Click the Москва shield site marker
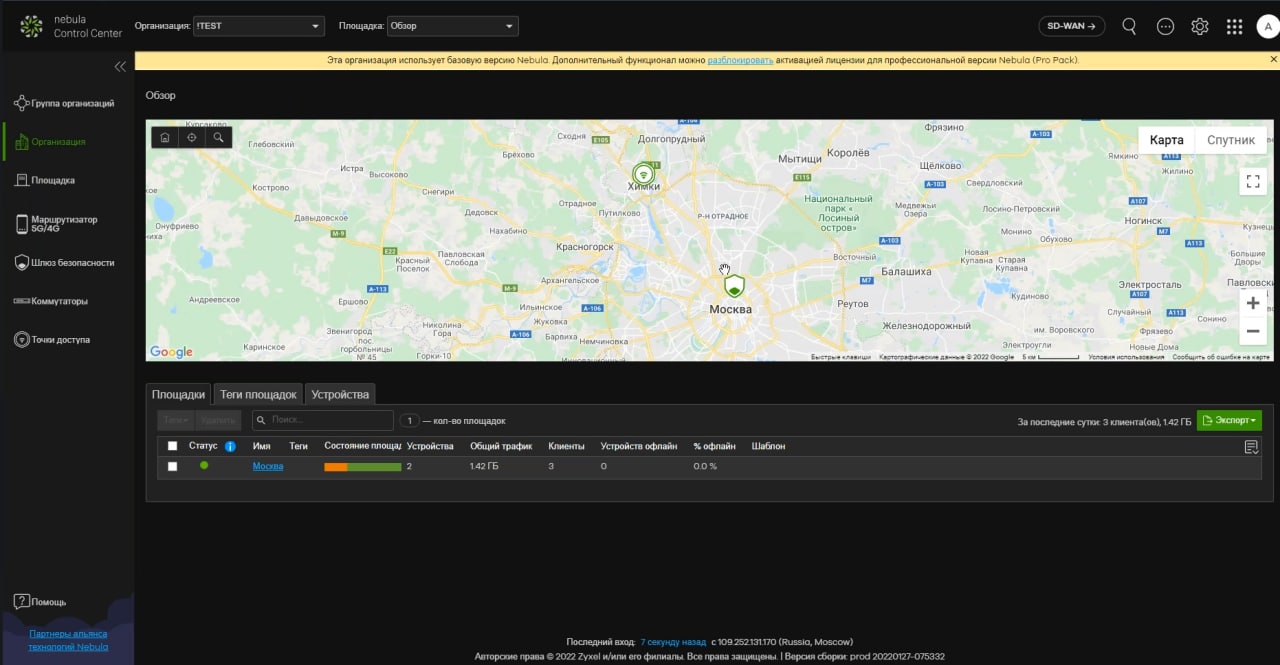Screen dimensions: 1280x665 (735, 287)
